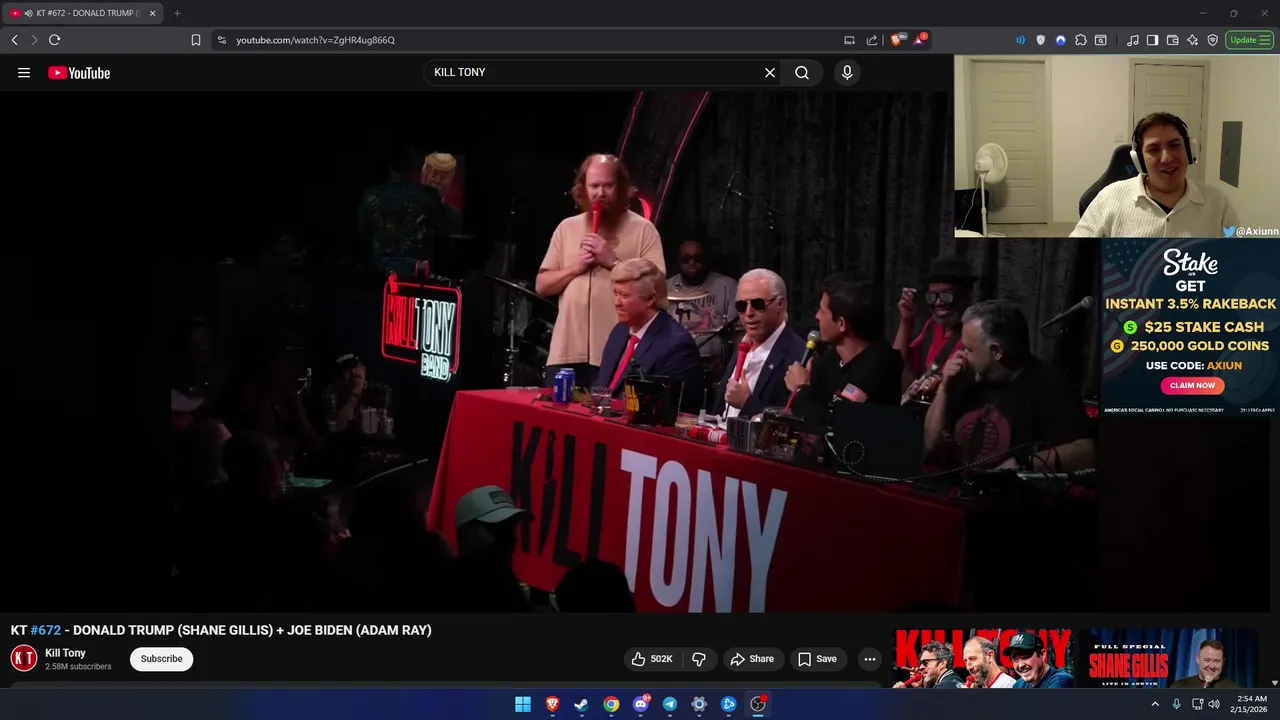
Task: Open the music note media control
Action: (x=1132, y=40)
